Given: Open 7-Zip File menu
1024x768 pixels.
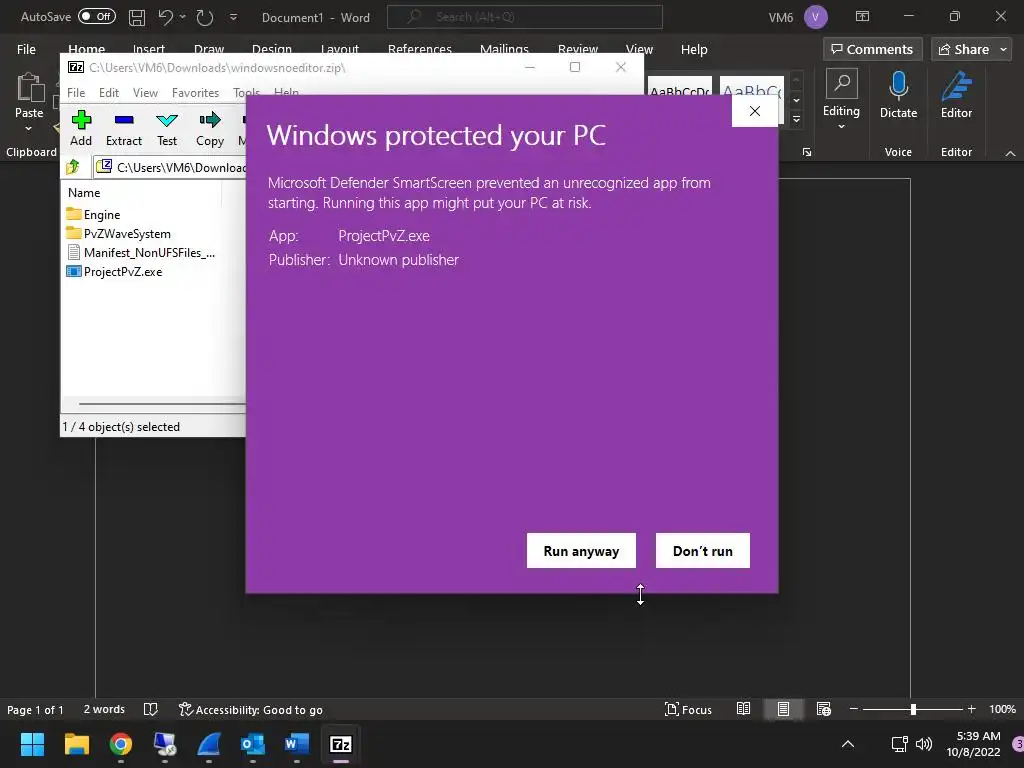Looking at the screenshot, I should click(76, 93).
